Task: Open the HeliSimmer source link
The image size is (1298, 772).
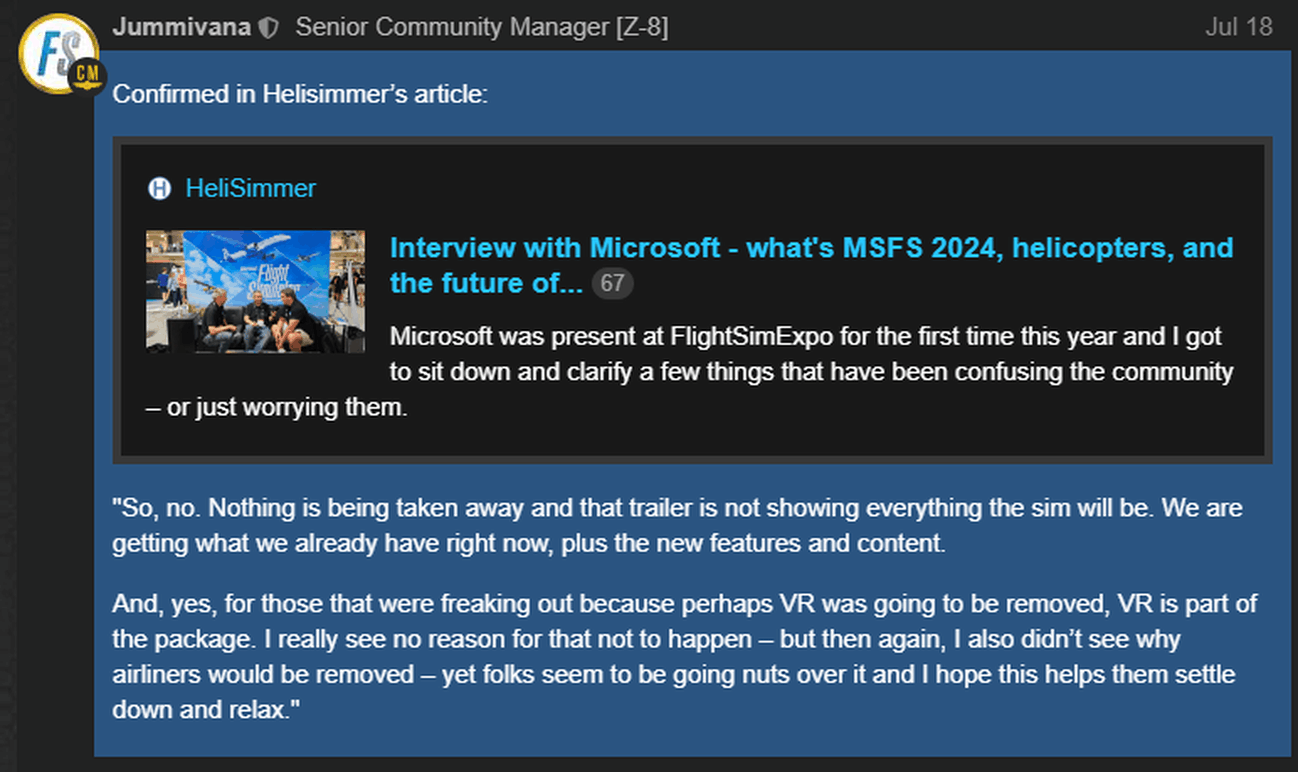Action: click(250, 188)
